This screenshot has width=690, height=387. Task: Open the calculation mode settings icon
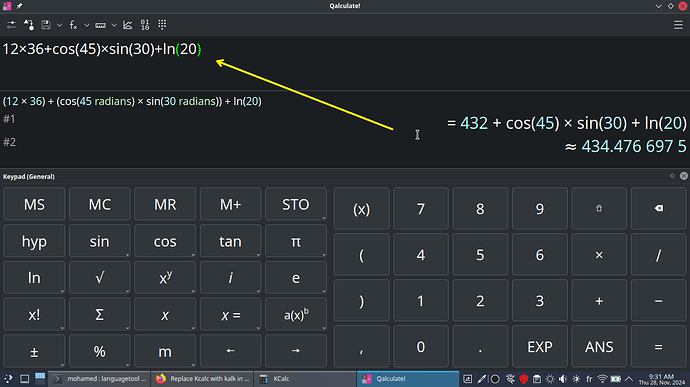11,25
